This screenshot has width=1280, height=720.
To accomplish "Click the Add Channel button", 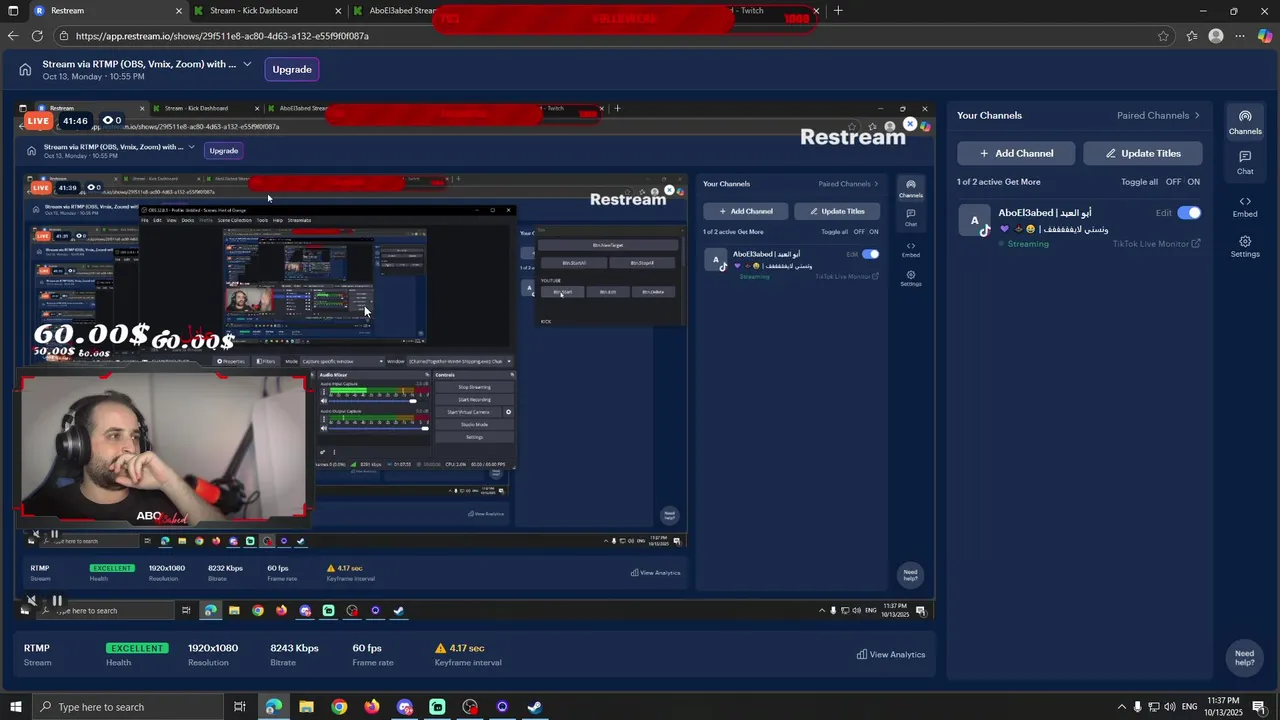I will [x=1016, y=153].
